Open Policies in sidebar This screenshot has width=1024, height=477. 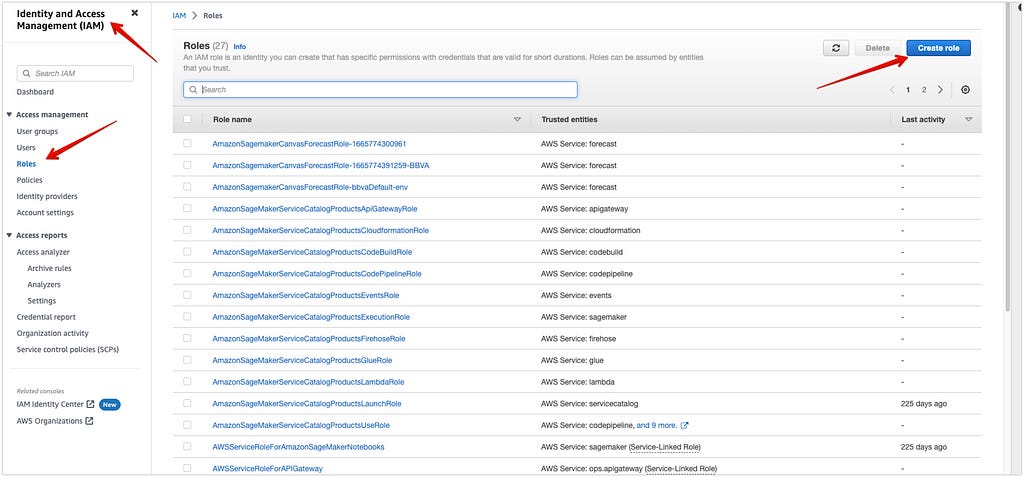click(x=29, y=180)
